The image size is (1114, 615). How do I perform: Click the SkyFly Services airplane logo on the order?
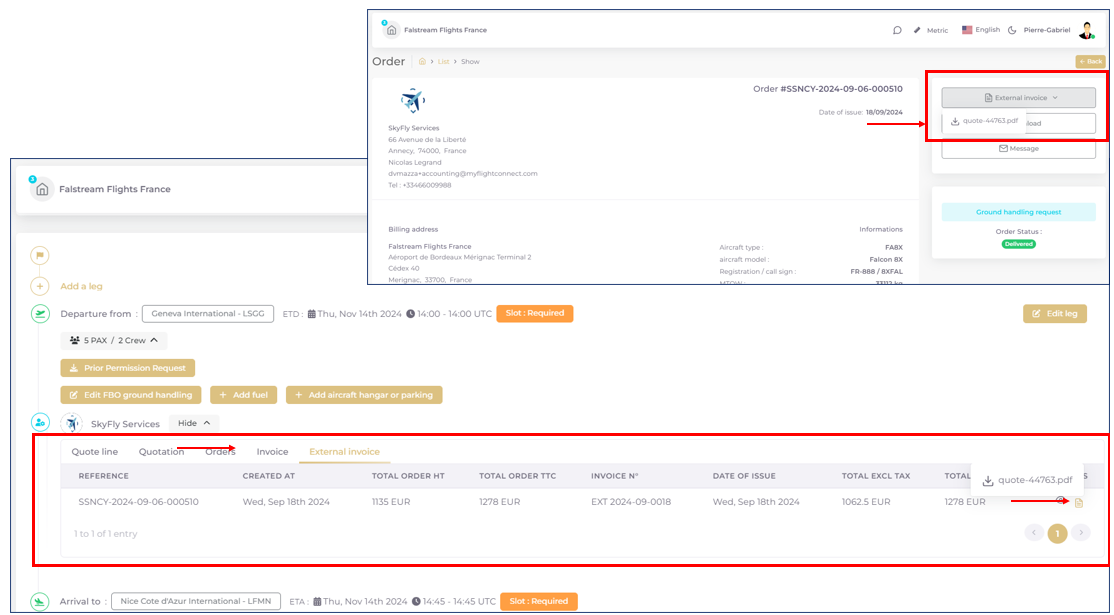(412, 101)
